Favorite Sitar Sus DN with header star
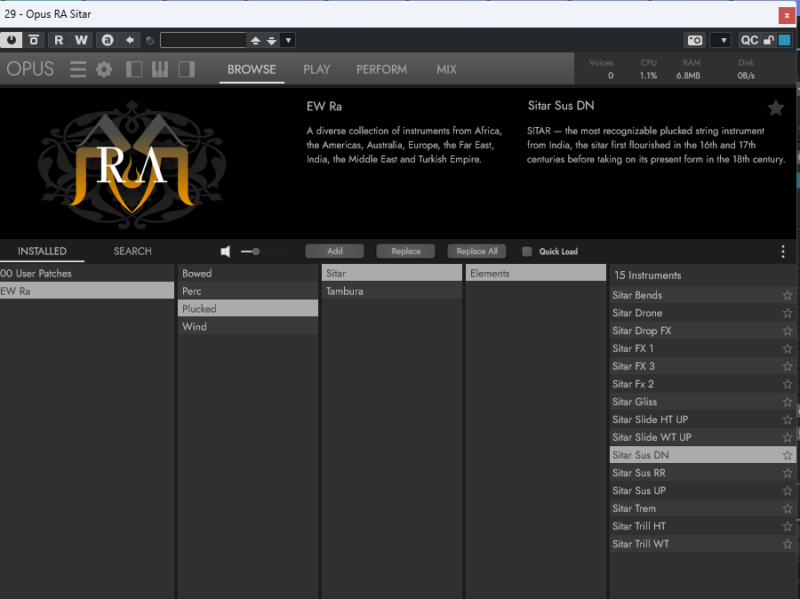 point(776,108)
